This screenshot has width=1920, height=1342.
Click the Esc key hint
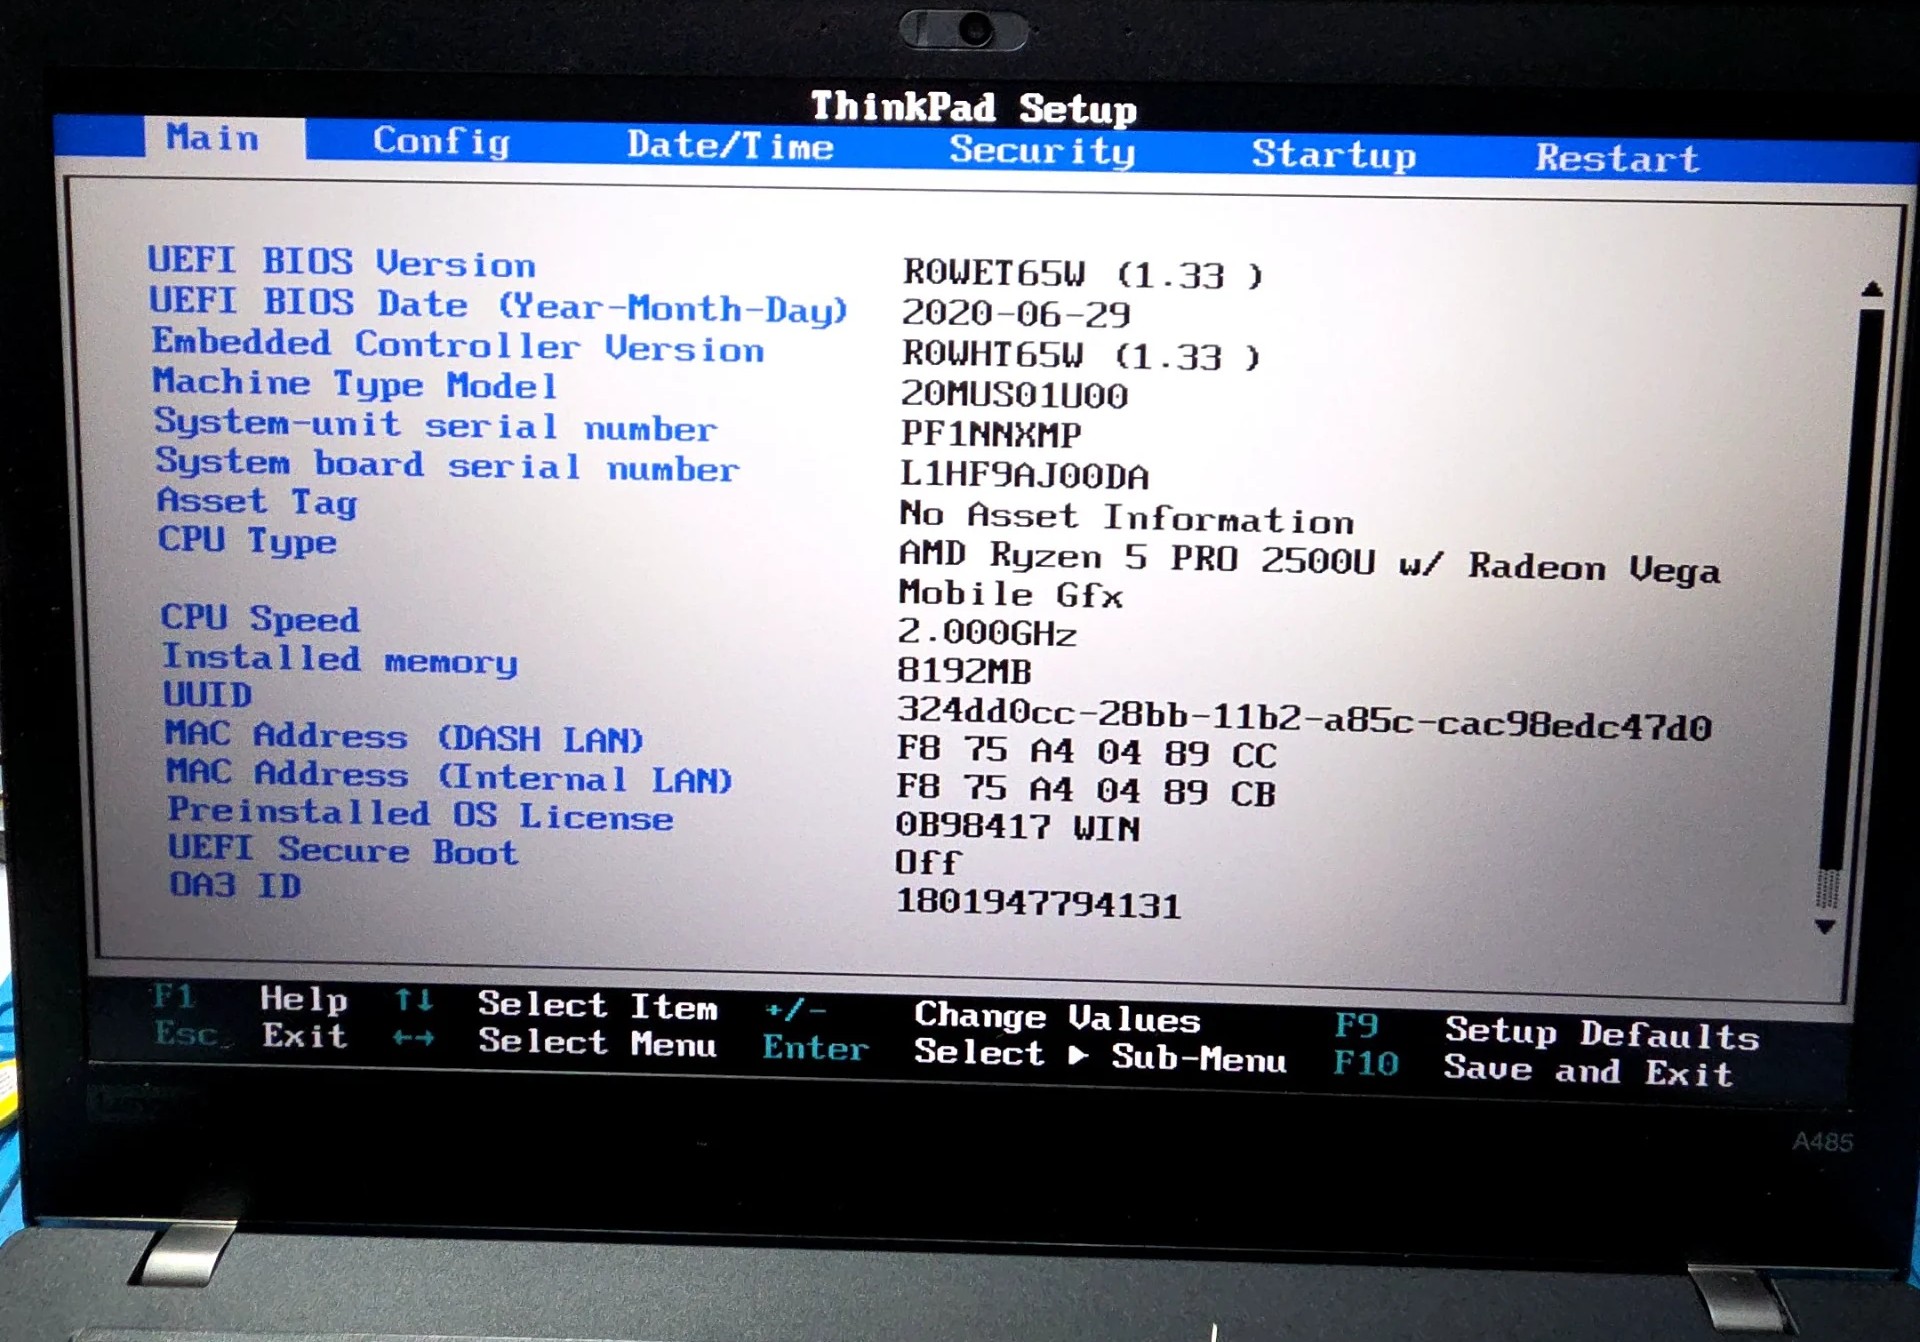tap(186, 1033)
